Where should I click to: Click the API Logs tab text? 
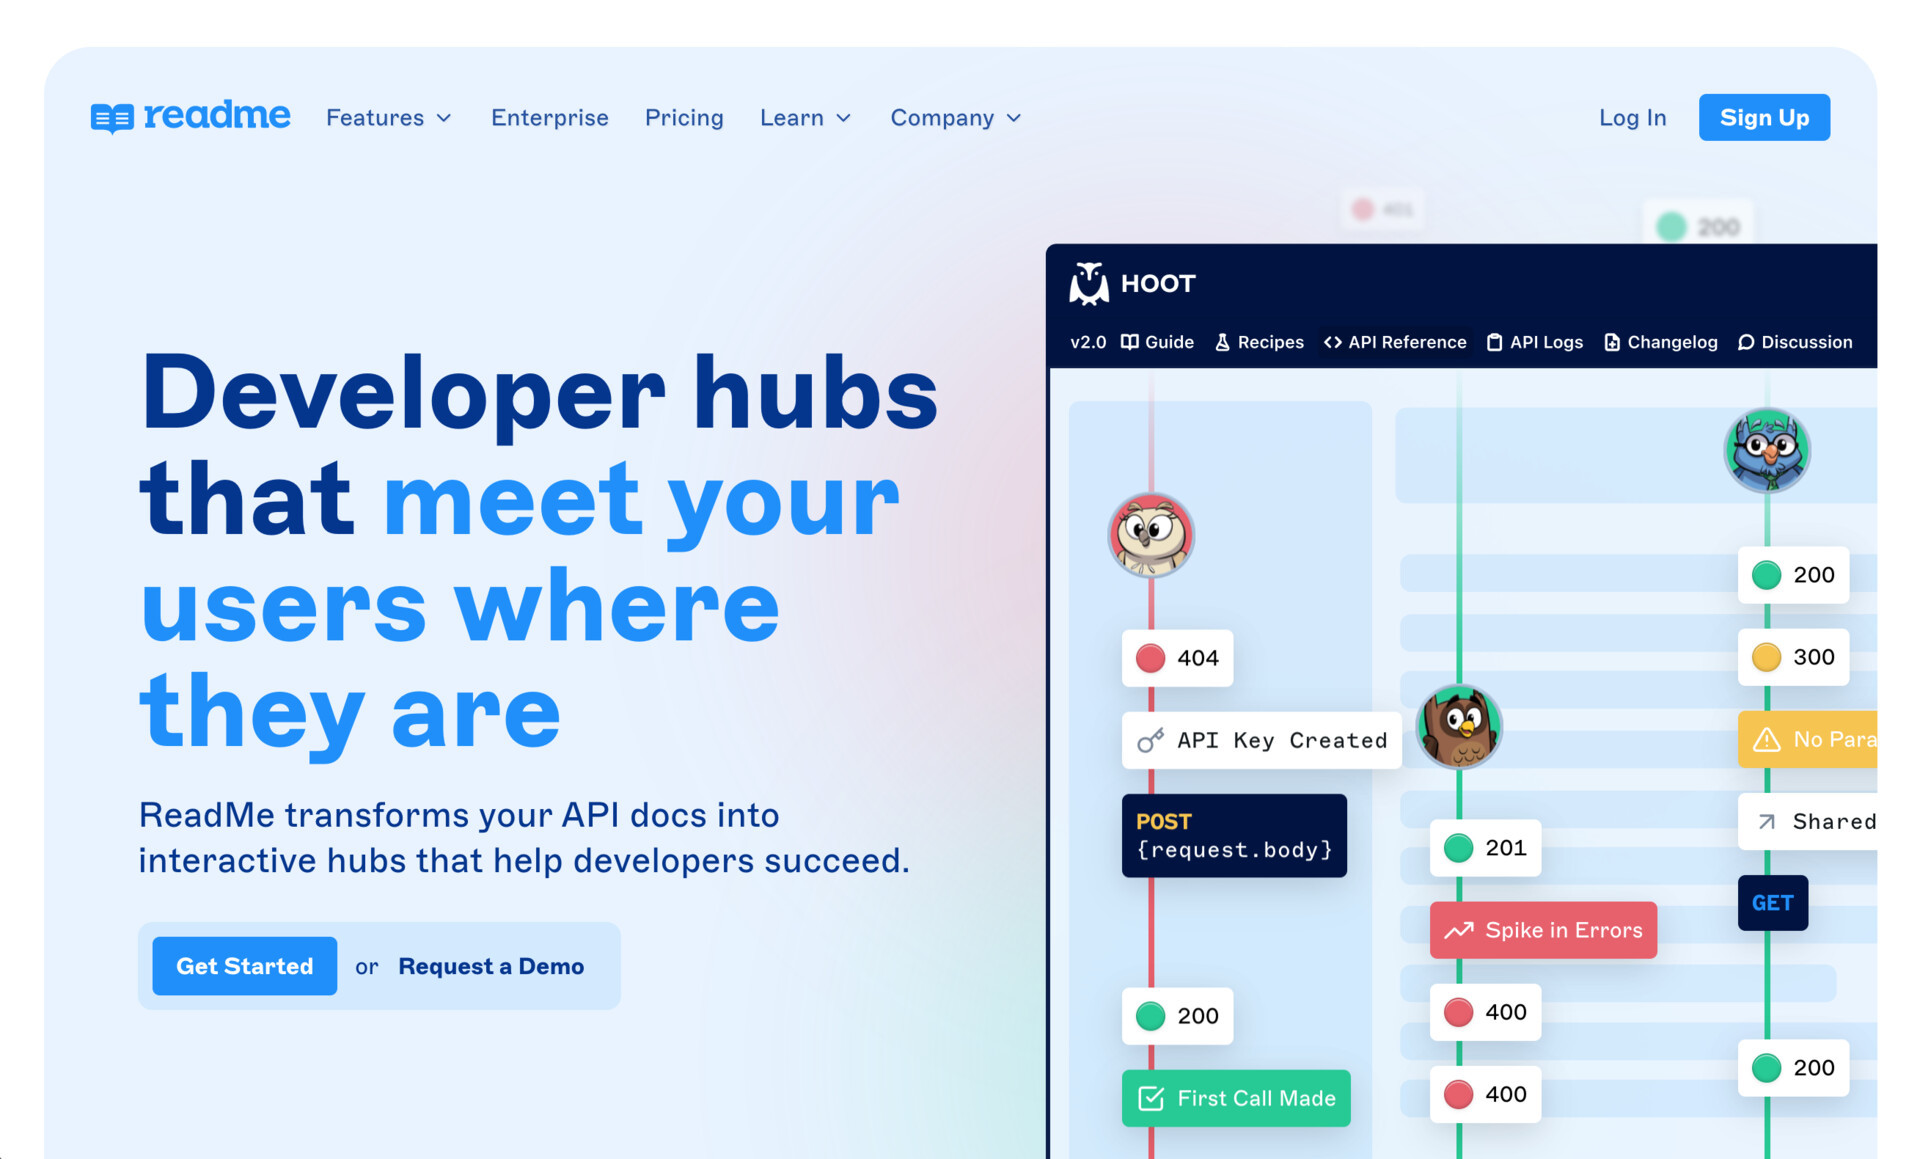[x=1547, y=342]
